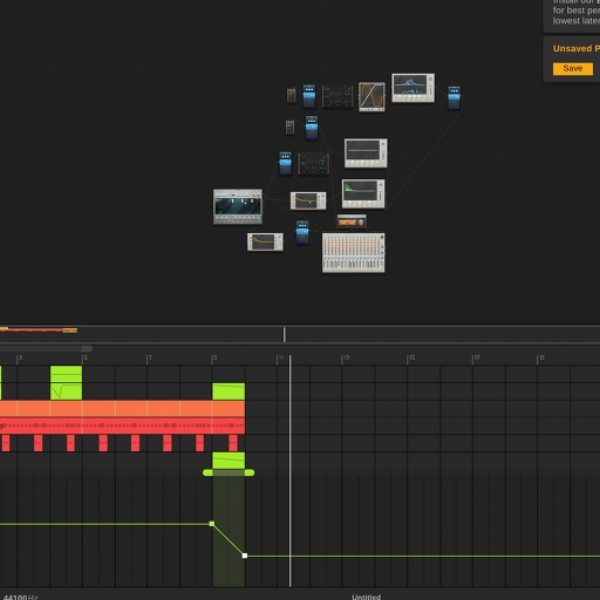Select the synth device with wide dark display
600x600 pixels.
(238, 206)
